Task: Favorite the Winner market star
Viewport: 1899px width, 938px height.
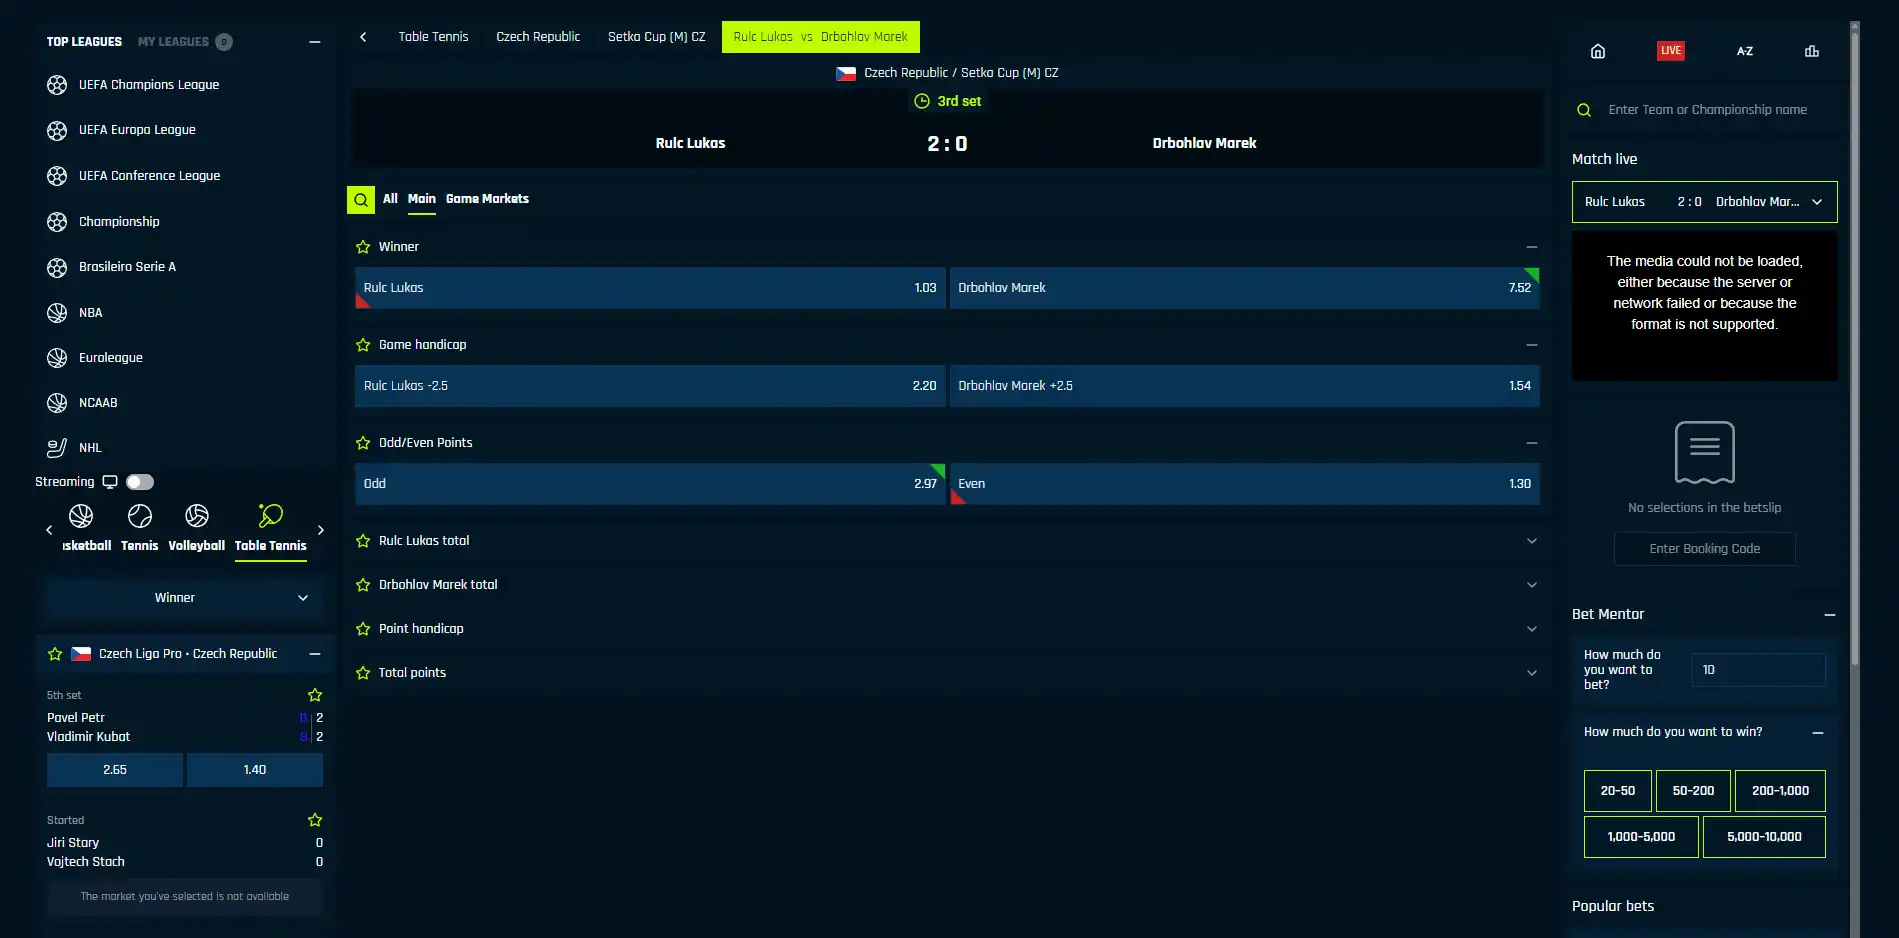Action: pyautogui.click(x=363, y=247)
